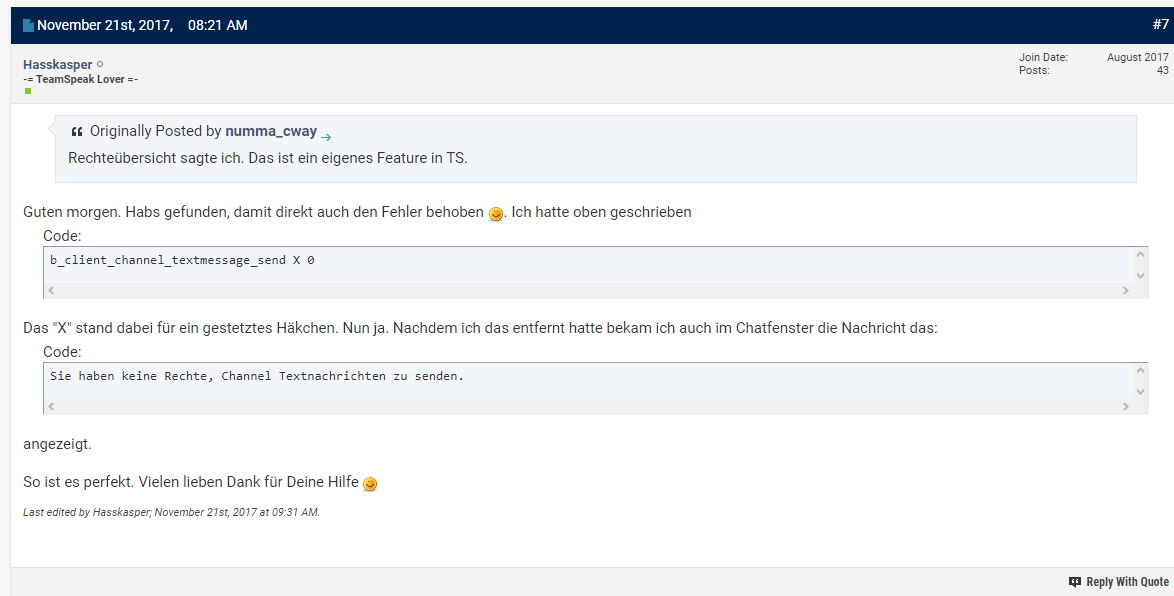Open the Hasskasper user profile link
Viewport: 1174px width, 596px height.
click(x=57, y=64)
